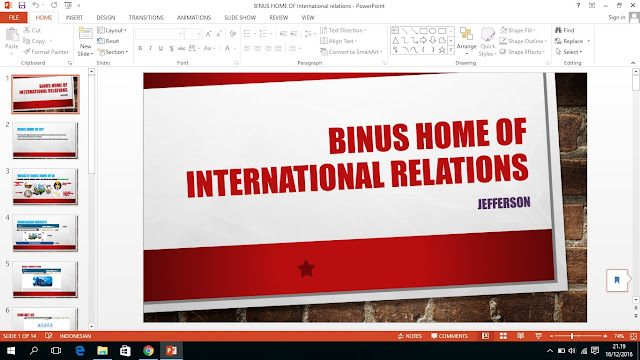Switch to TRANSITIONS tab
Screen dimensions: 640x360
(146, 18)
